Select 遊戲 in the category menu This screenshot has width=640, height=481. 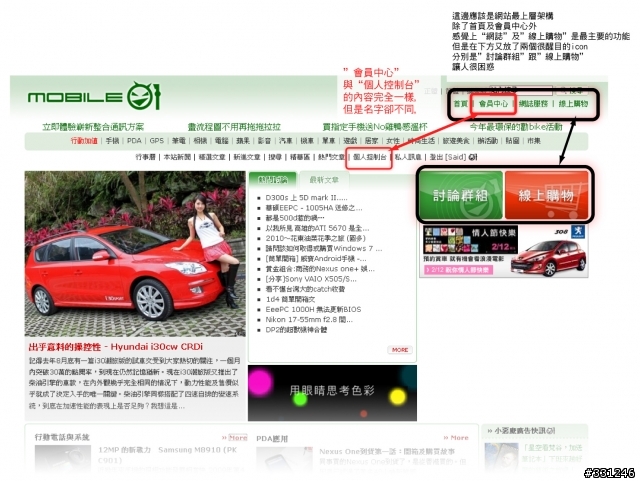click(x=350, y=141)
